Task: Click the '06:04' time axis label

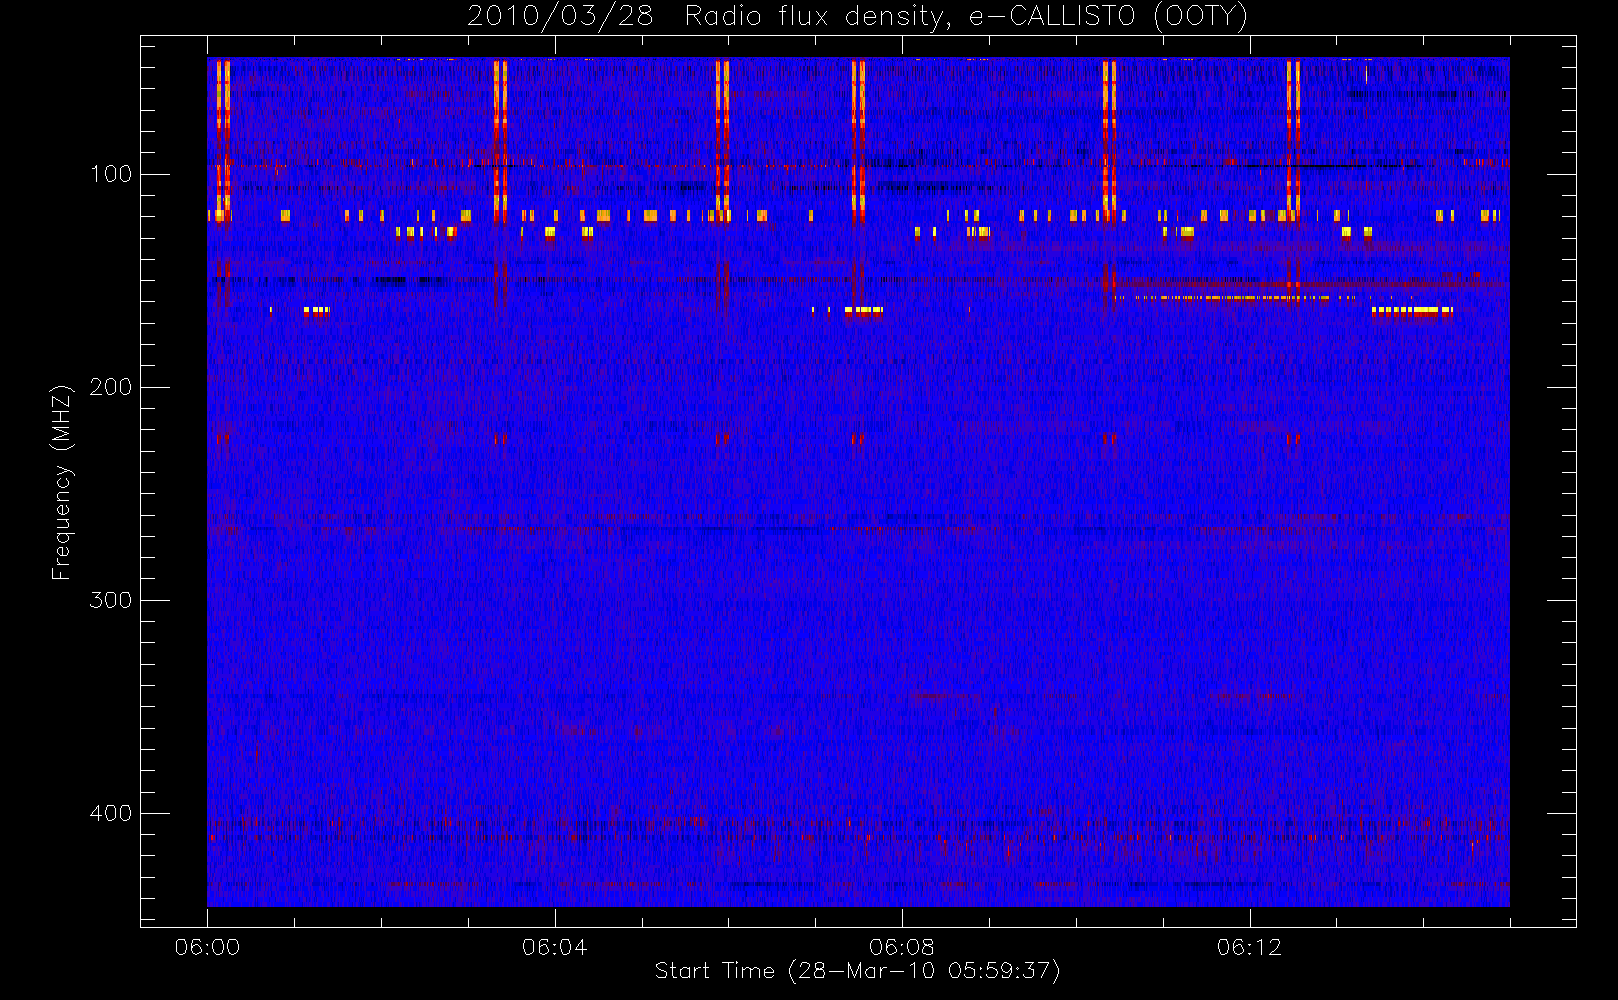Action: tap(554, 947)
